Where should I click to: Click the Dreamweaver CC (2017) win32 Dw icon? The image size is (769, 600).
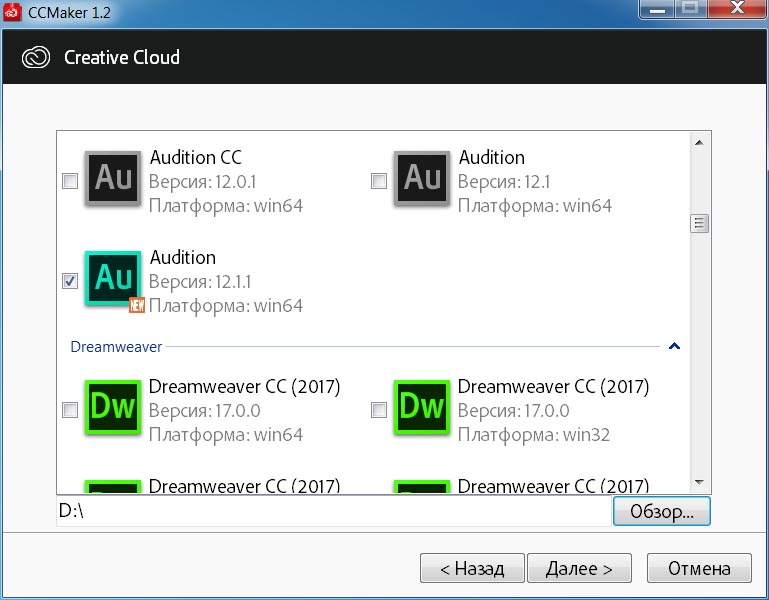coord(422,407)
